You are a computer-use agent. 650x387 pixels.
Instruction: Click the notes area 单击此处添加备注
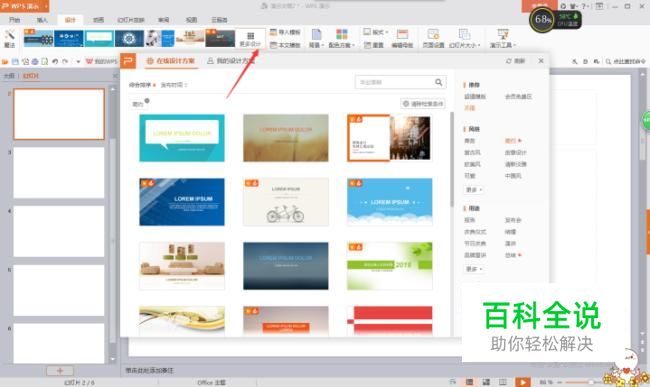[150, 370]
